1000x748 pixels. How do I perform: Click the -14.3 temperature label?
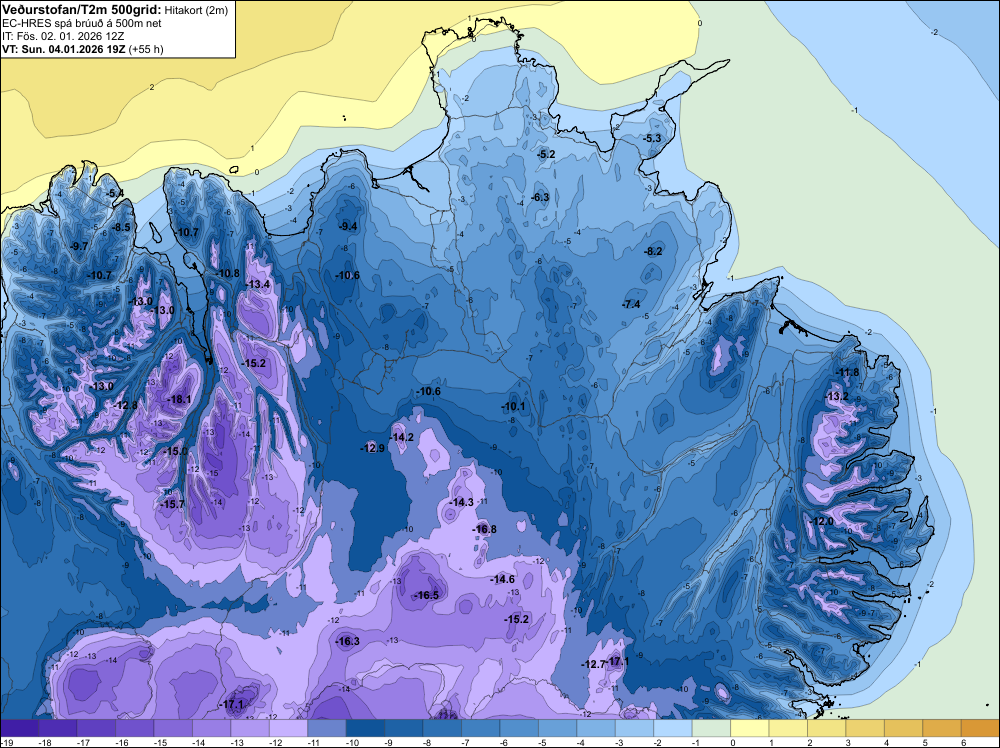[x=462, y=502]
